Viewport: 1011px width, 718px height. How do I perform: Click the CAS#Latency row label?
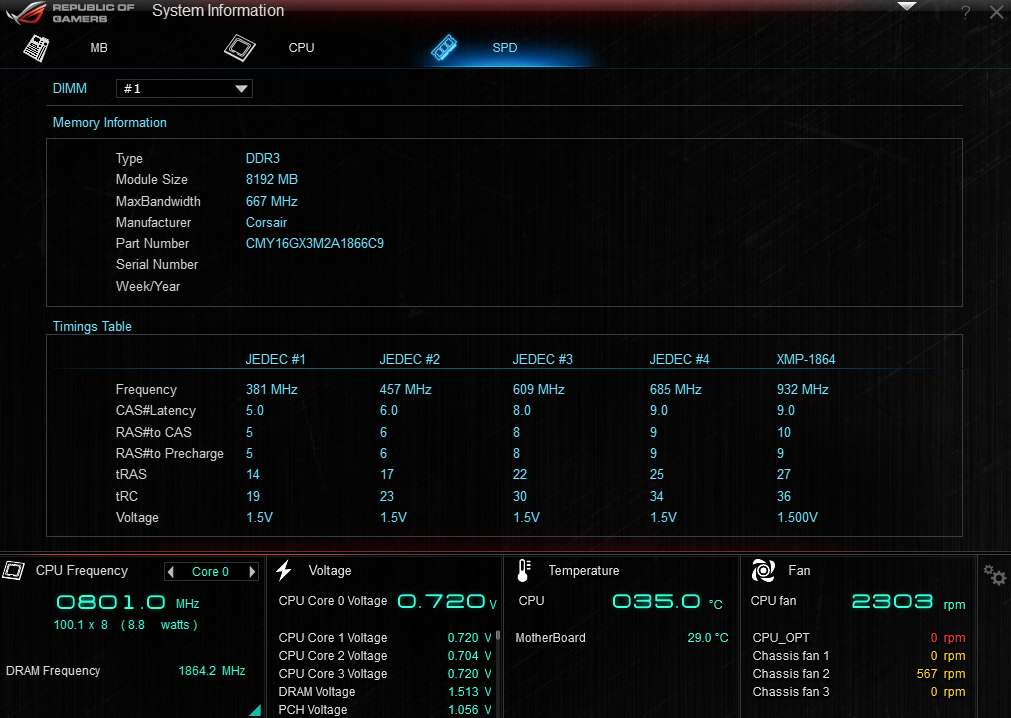(155, 411)
